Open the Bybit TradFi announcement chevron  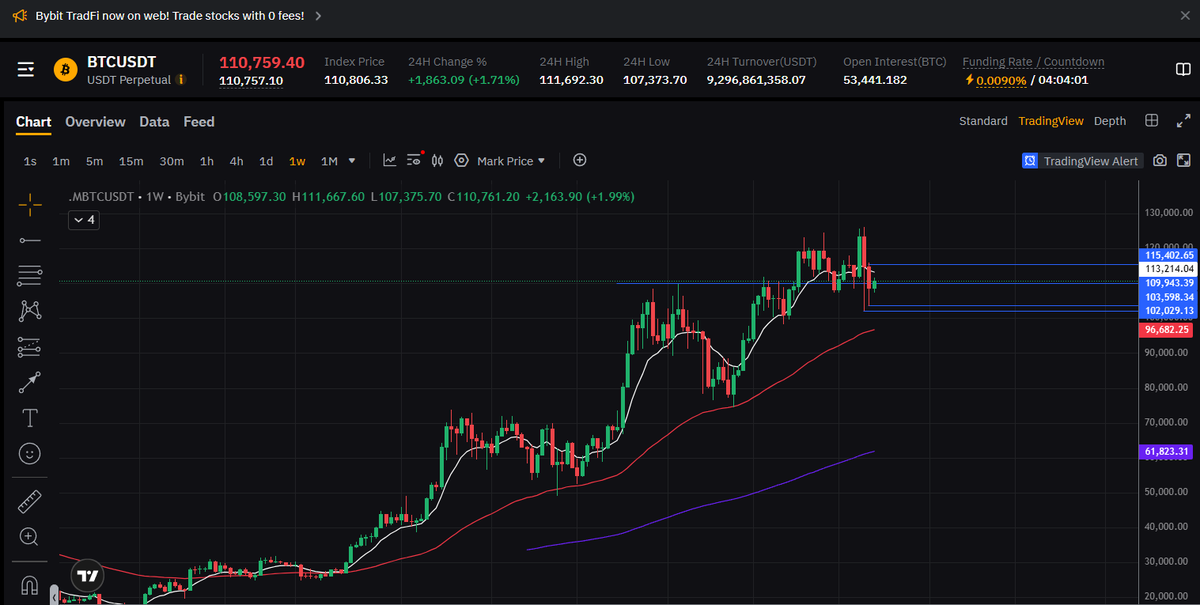(318, 16)
